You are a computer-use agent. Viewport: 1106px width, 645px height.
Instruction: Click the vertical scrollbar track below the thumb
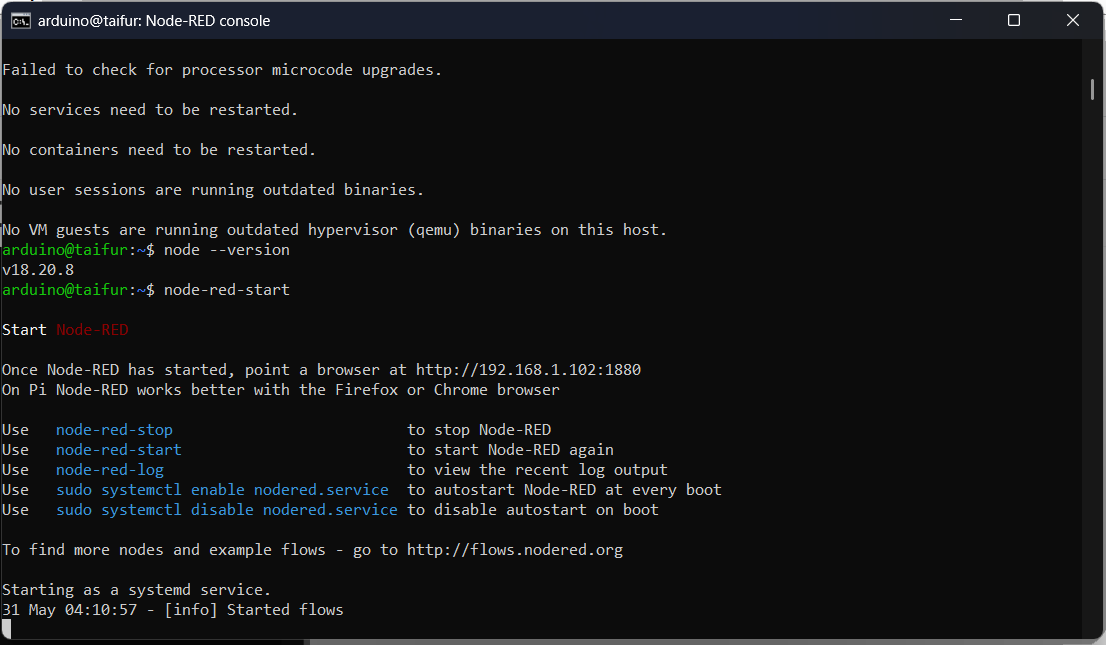coord(1092,367)
